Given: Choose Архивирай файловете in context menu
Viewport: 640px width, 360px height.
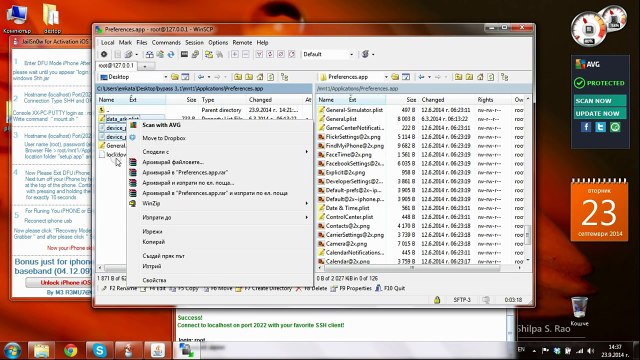Looking at the screenshot, I should coord(219,162).
